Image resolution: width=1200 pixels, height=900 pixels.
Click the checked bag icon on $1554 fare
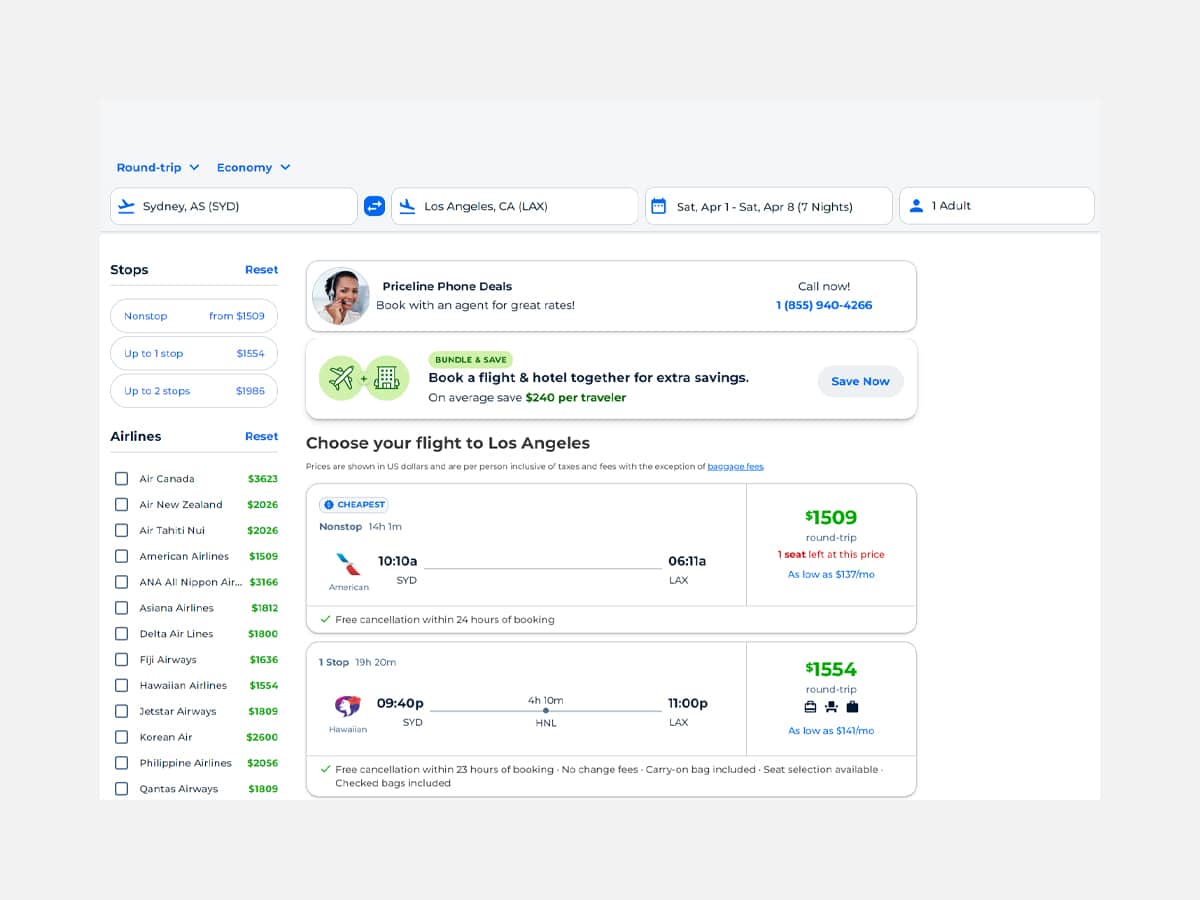click(852, 707)
